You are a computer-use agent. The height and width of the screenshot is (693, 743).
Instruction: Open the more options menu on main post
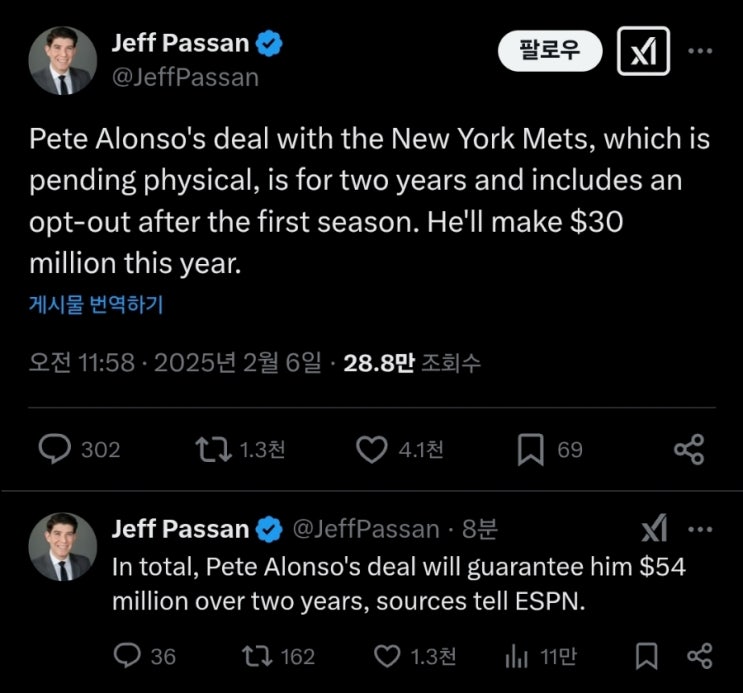click(701, 51)
